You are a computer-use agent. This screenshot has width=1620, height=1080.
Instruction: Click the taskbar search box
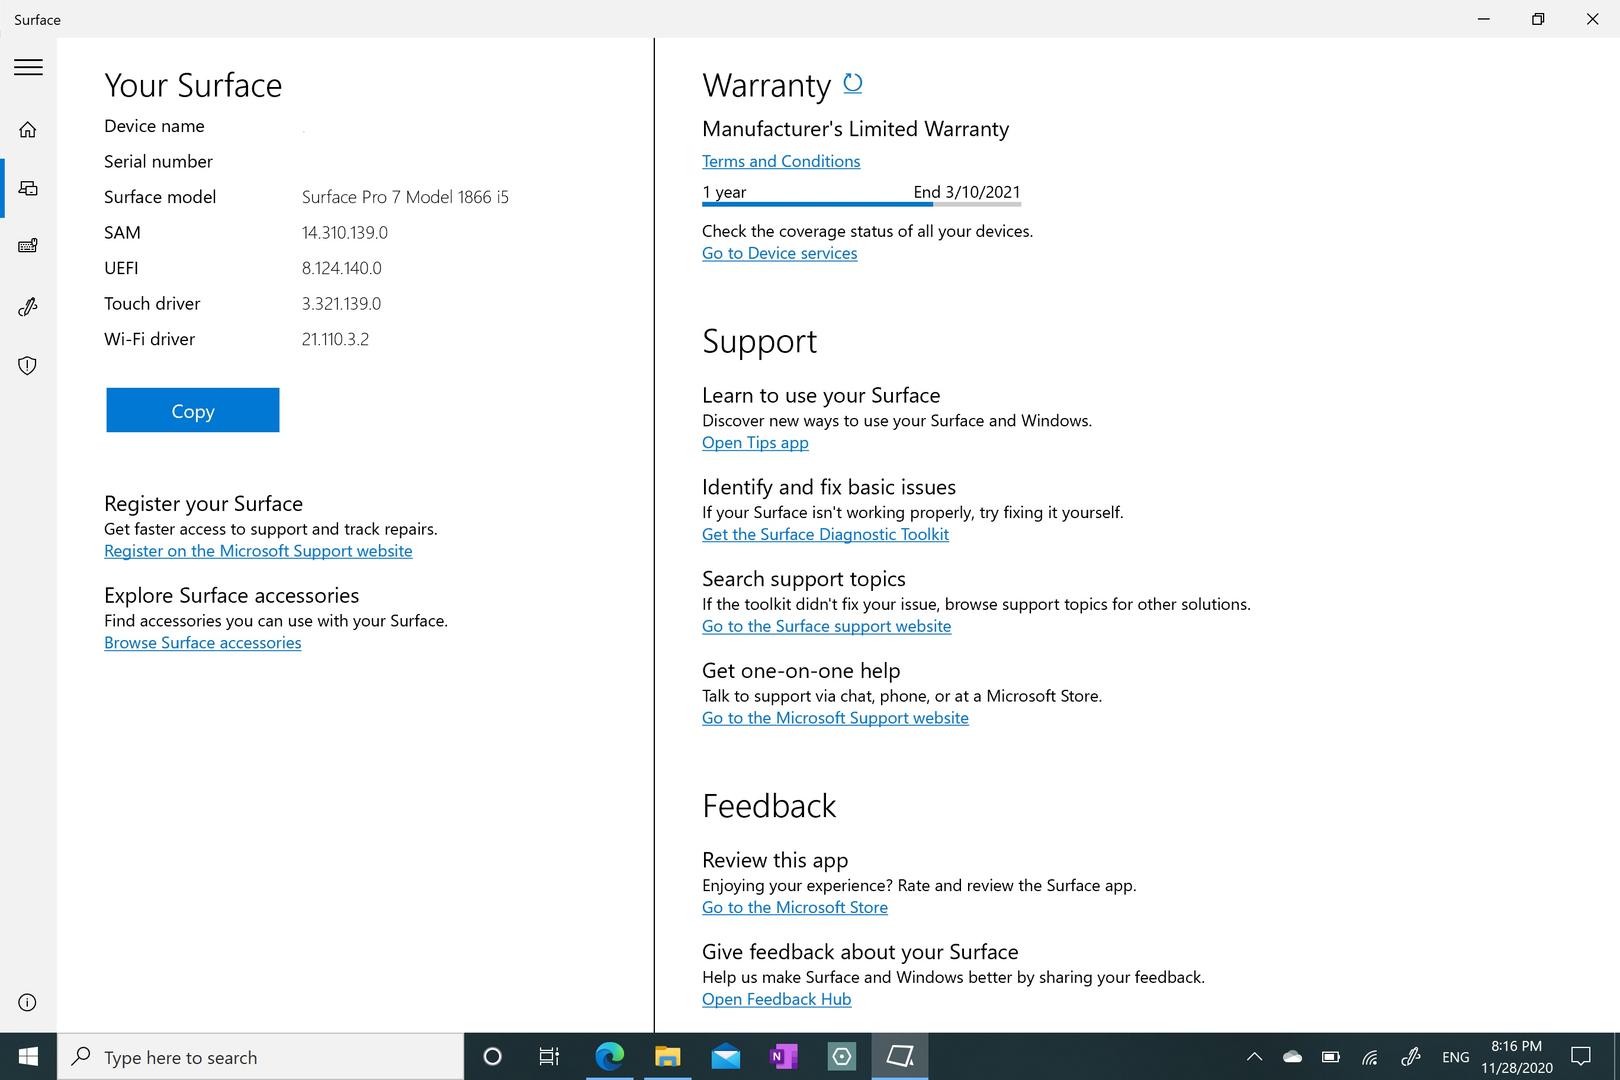pyautogui.click(x=261, y=1056)
